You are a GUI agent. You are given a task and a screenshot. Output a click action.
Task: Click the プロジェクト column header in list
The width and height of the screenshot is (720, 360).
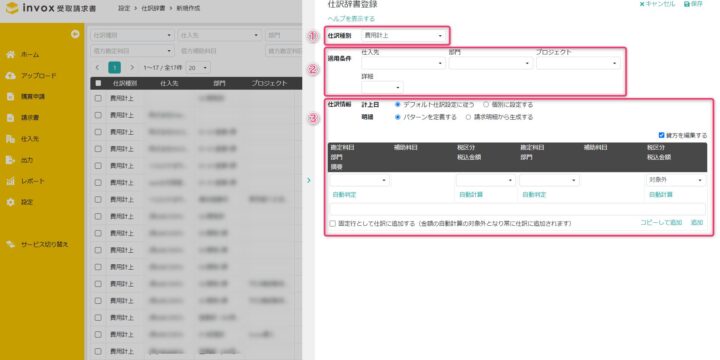(x=269, y=83)
